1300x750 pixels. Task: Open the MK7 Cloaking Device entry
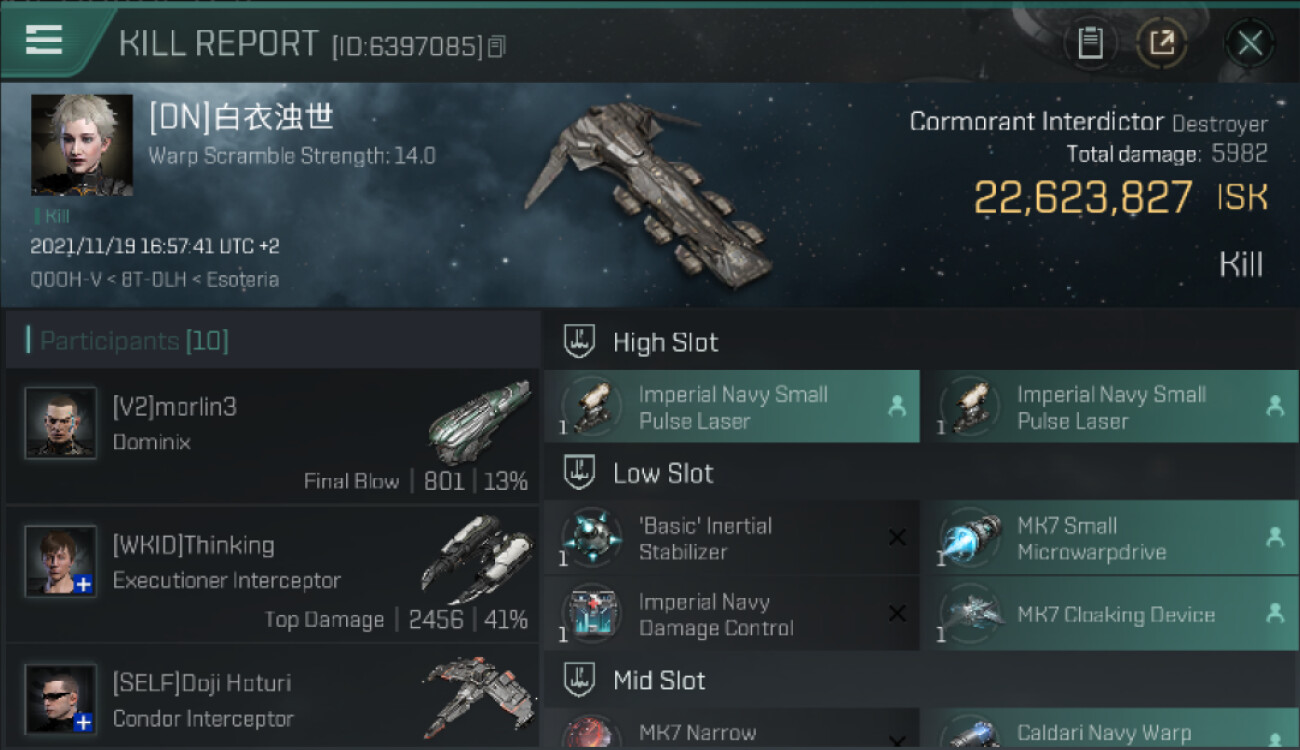click(1110, 614)
